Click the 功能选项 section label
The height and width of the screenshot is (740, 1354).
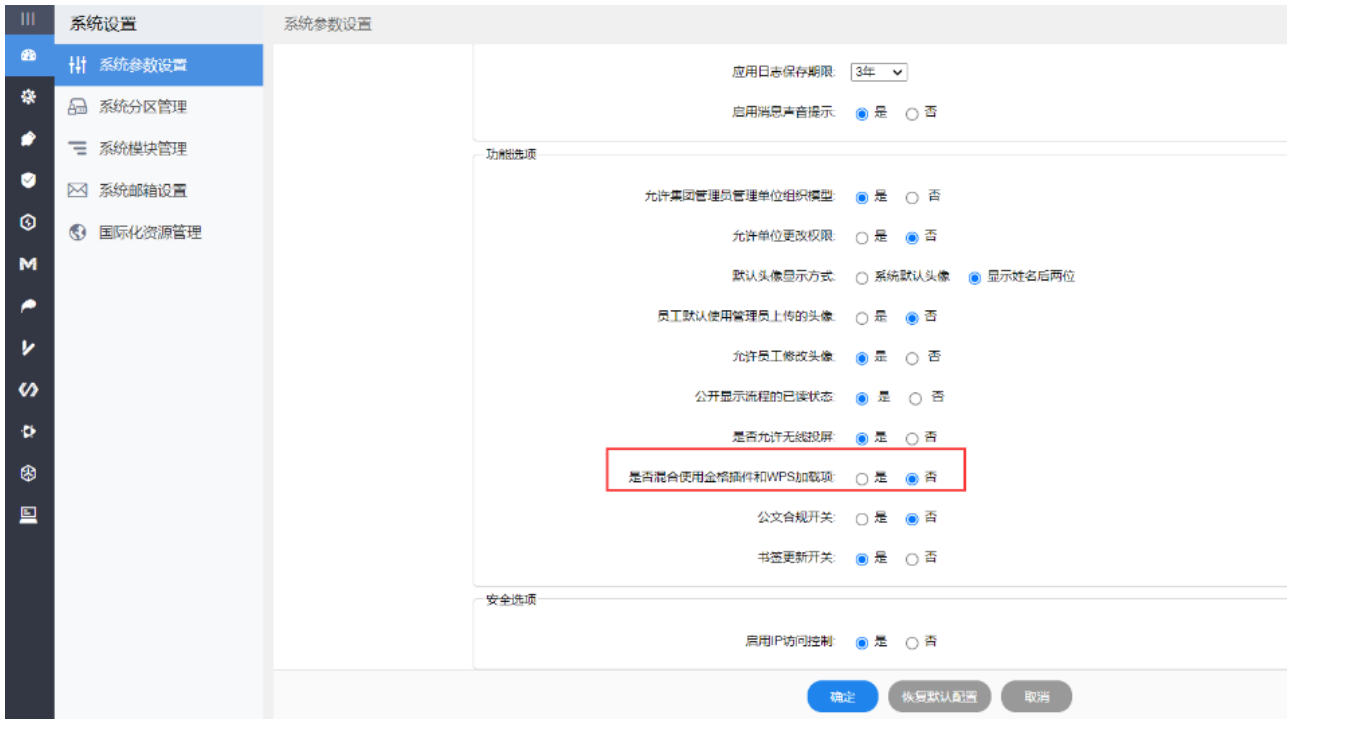click(511, 155)
